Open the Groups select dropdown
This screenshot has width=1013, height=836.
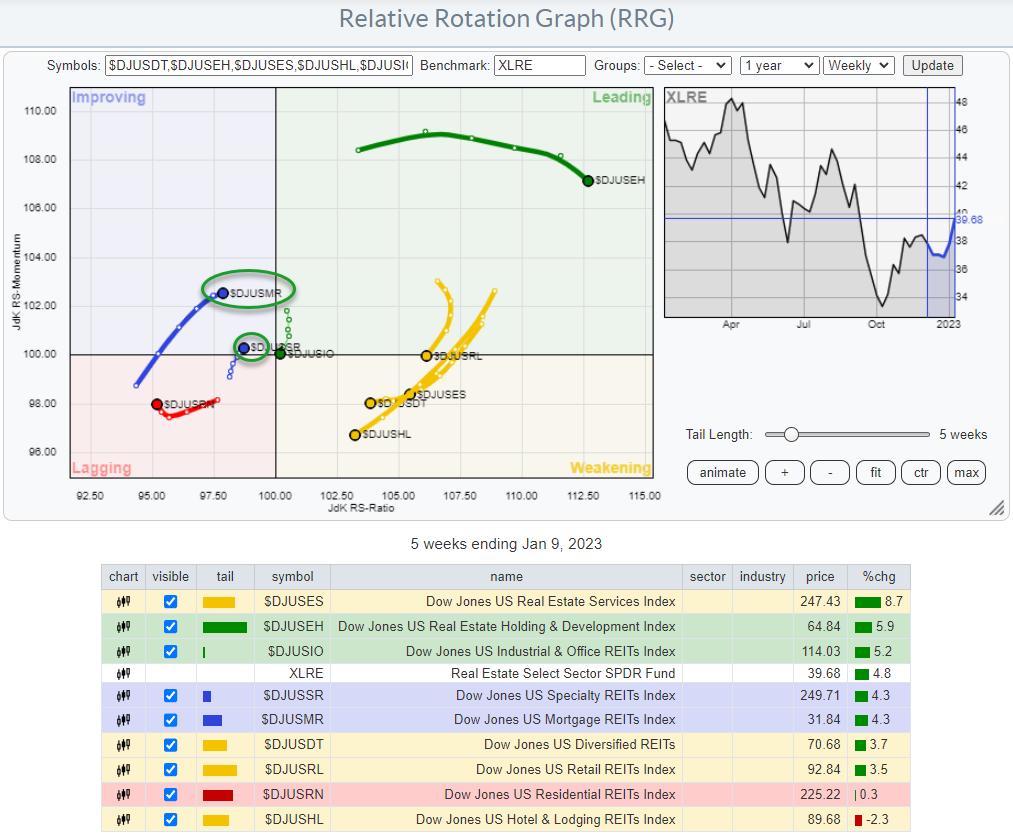click(687, 66)
